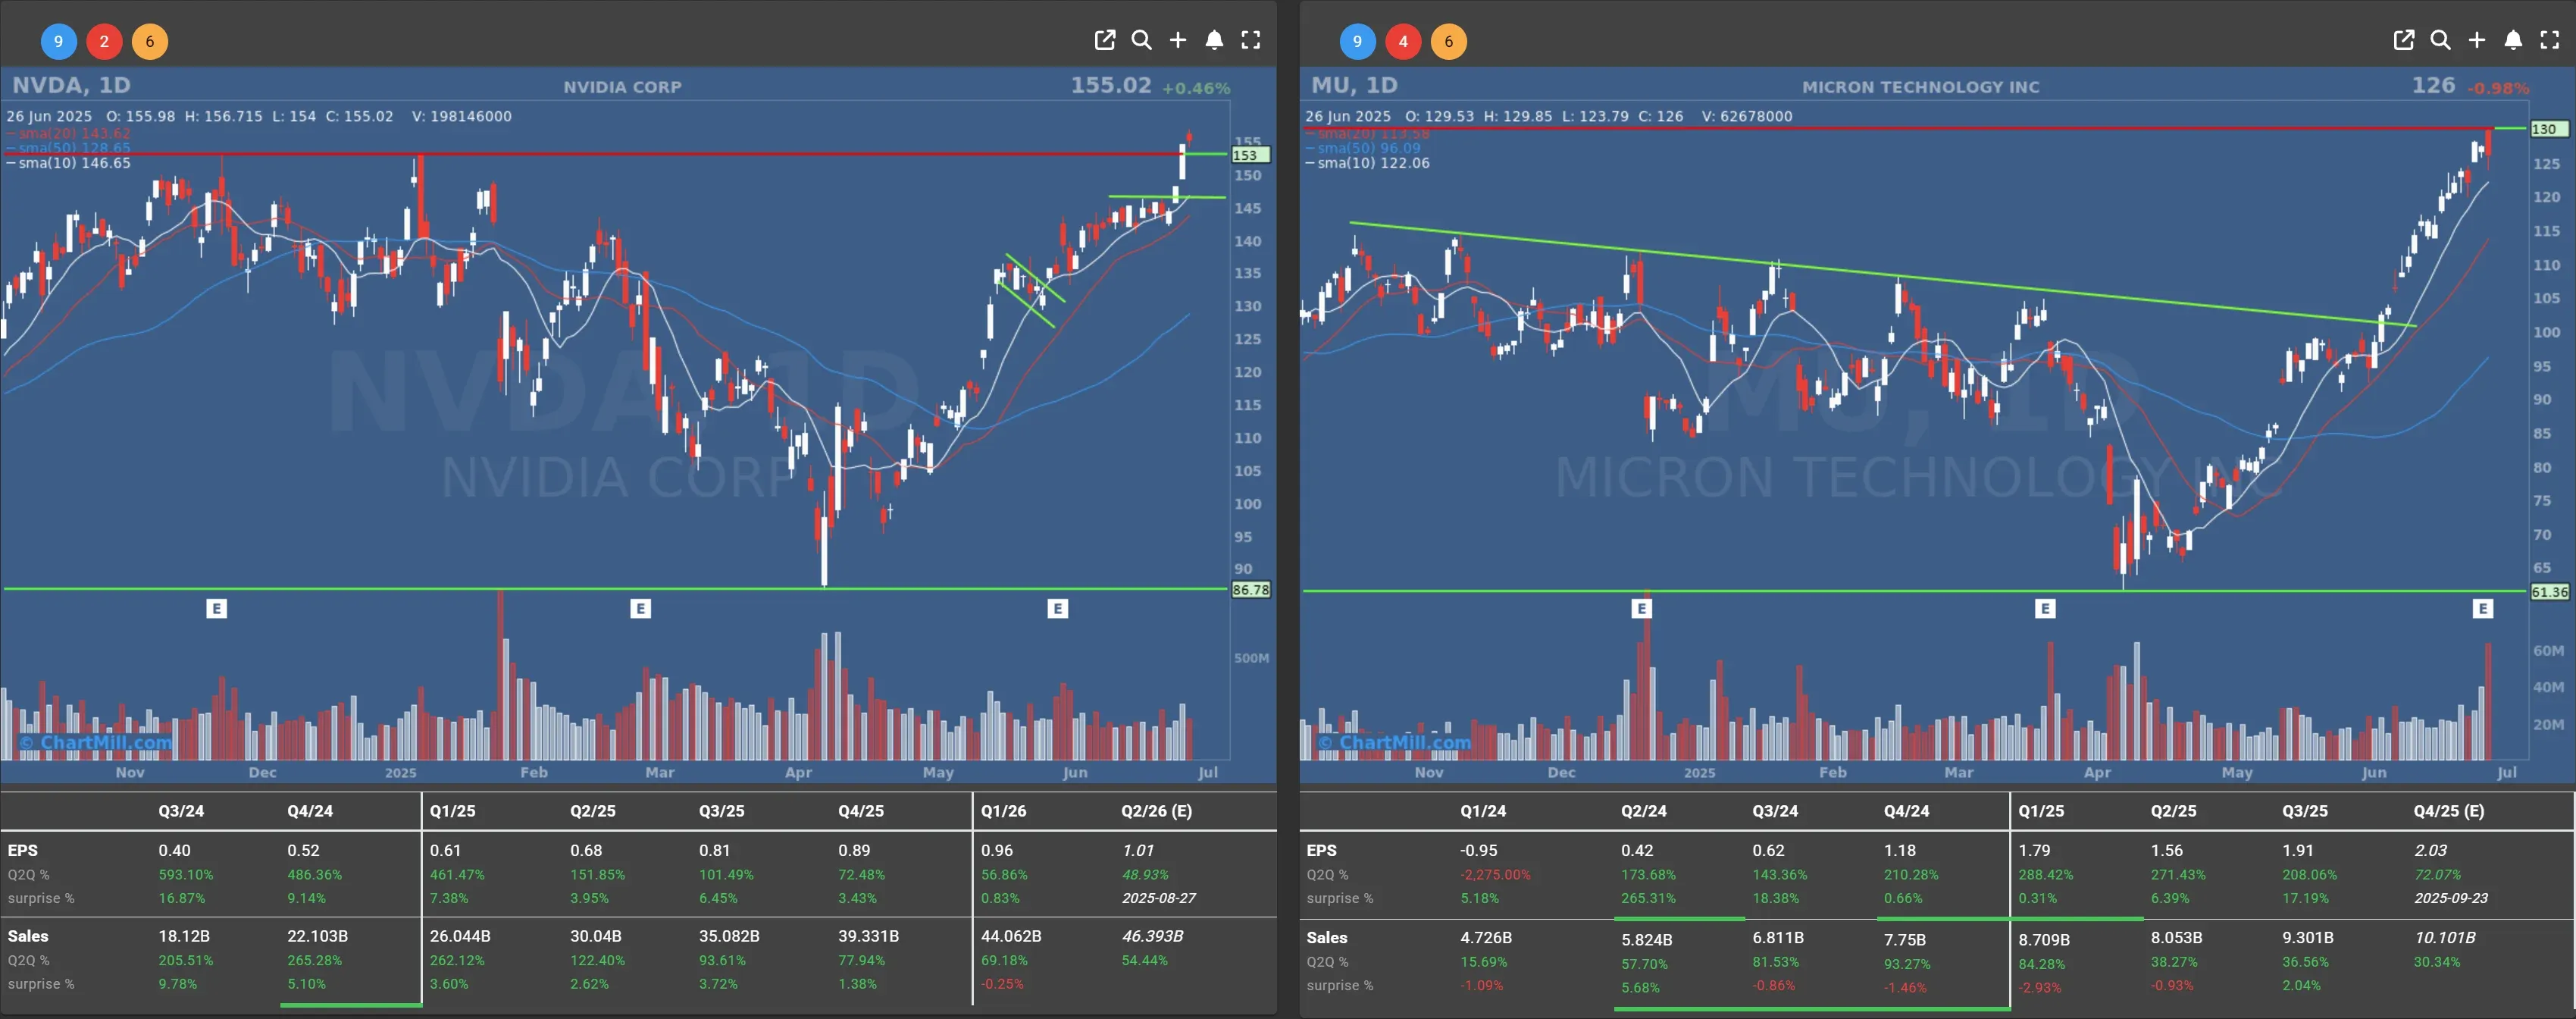The image size is (2576, 1019).
Task: Click the red 2 badge on NVDA panel
Action: [104, 41]
